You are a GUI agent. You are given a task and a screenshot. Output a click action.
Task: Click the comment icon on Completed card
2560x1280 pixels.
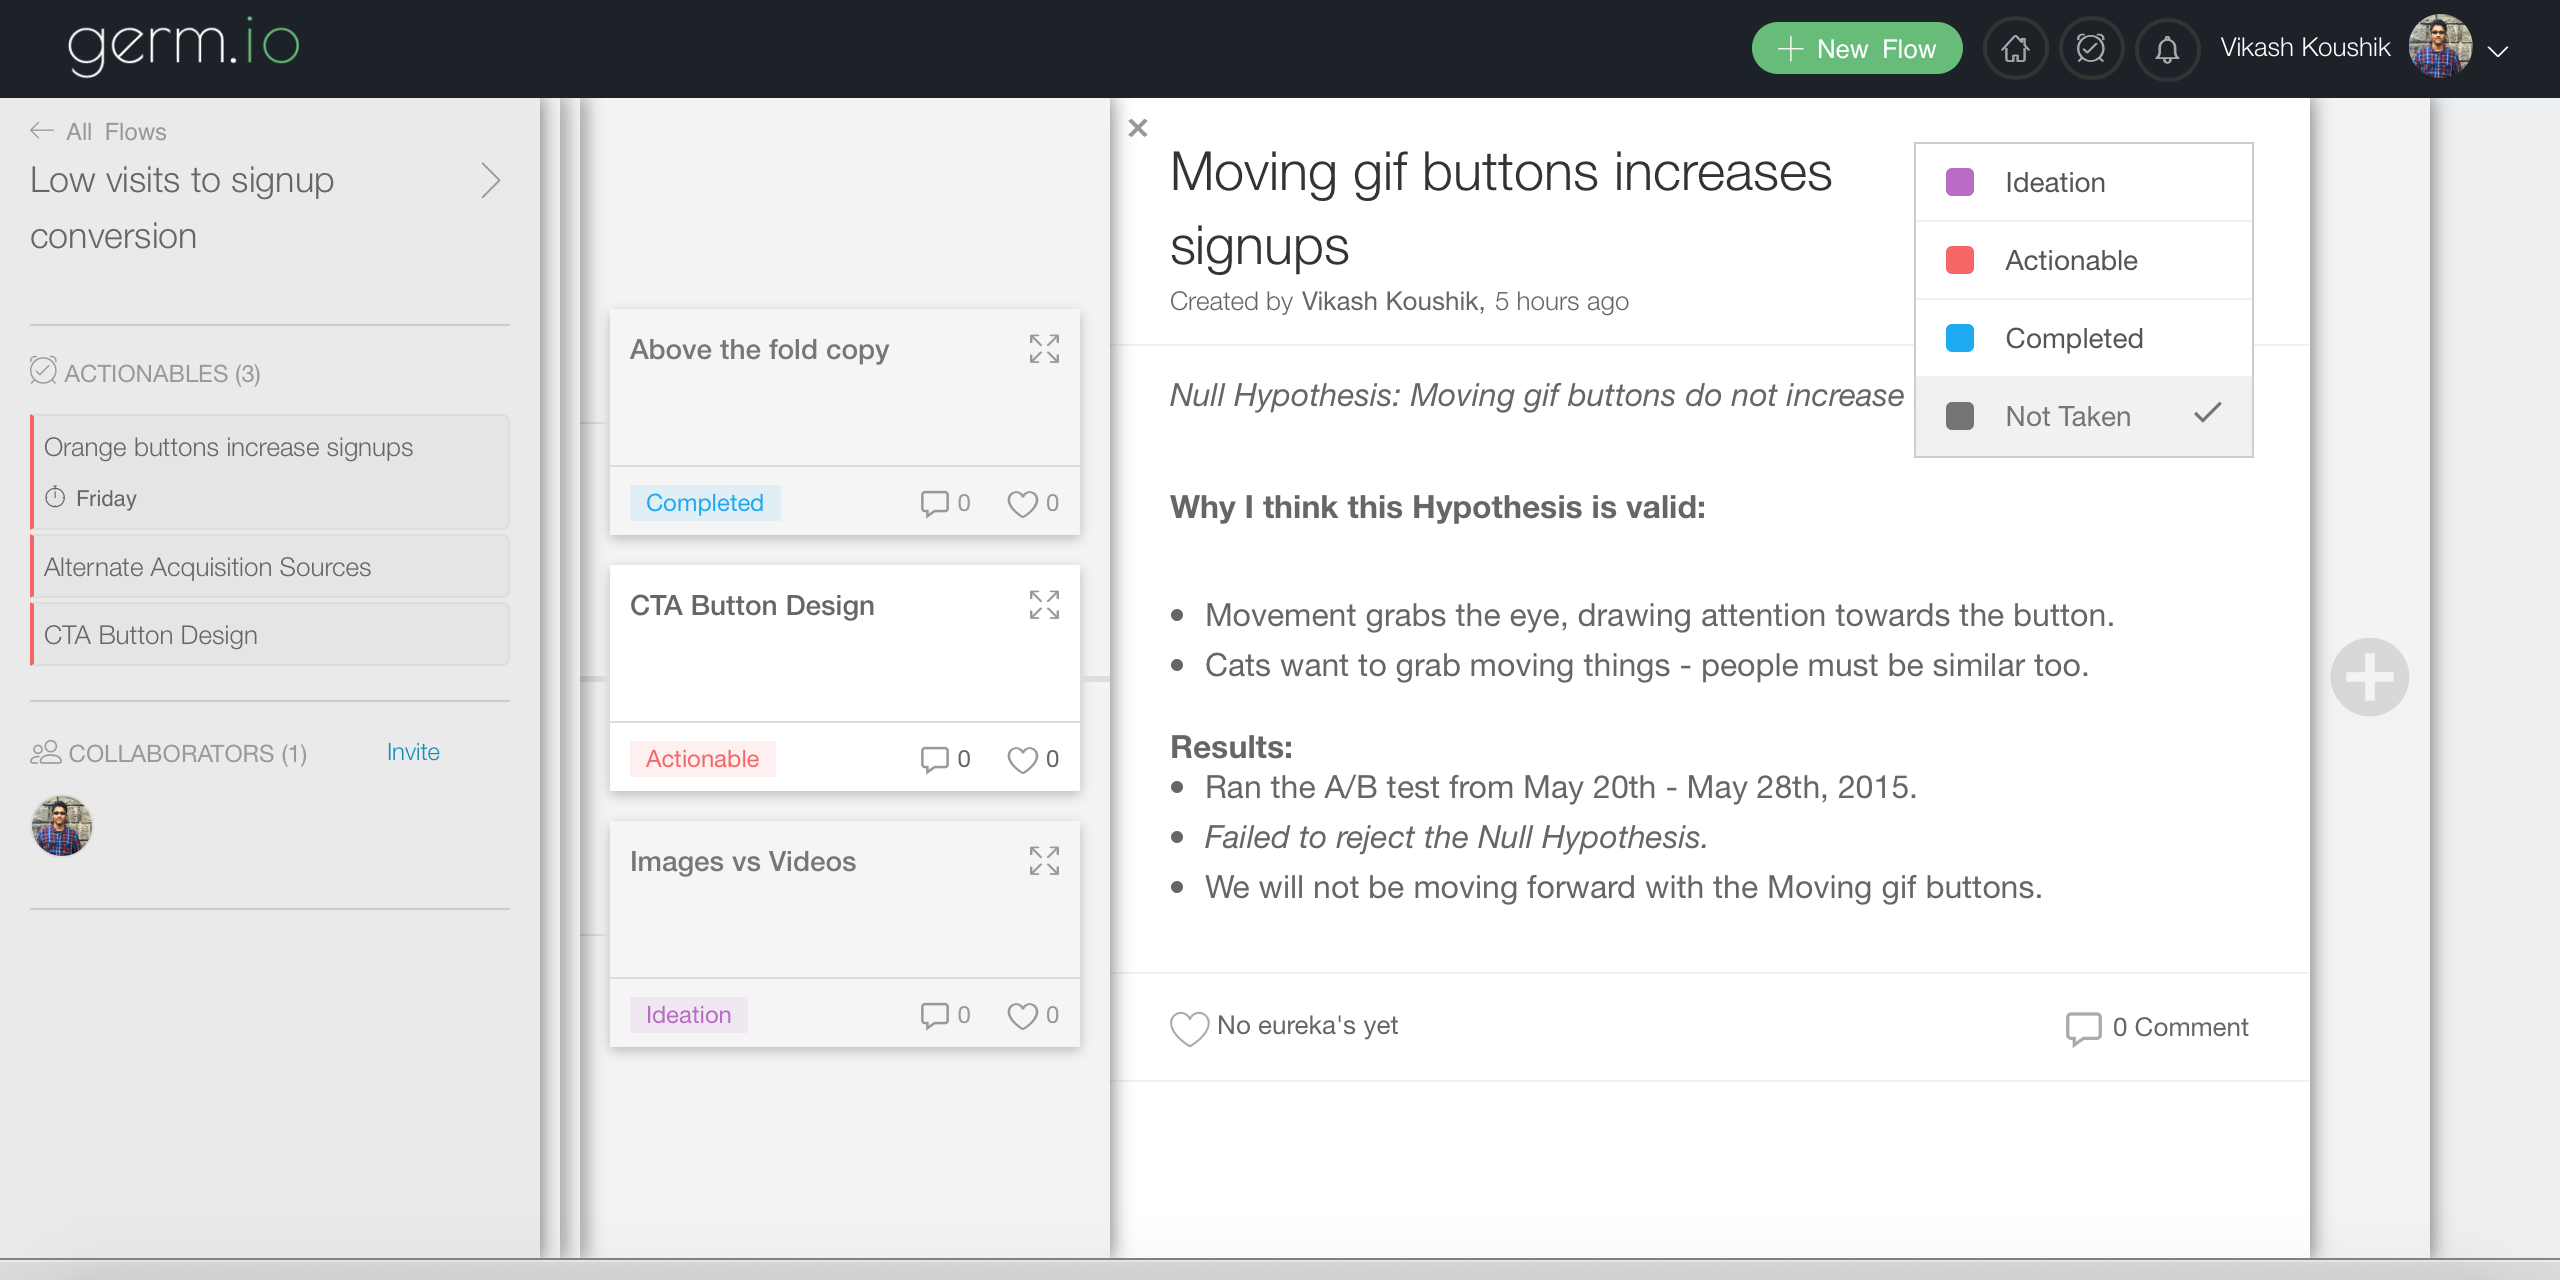pyautogui.click(x=934, y=503)
